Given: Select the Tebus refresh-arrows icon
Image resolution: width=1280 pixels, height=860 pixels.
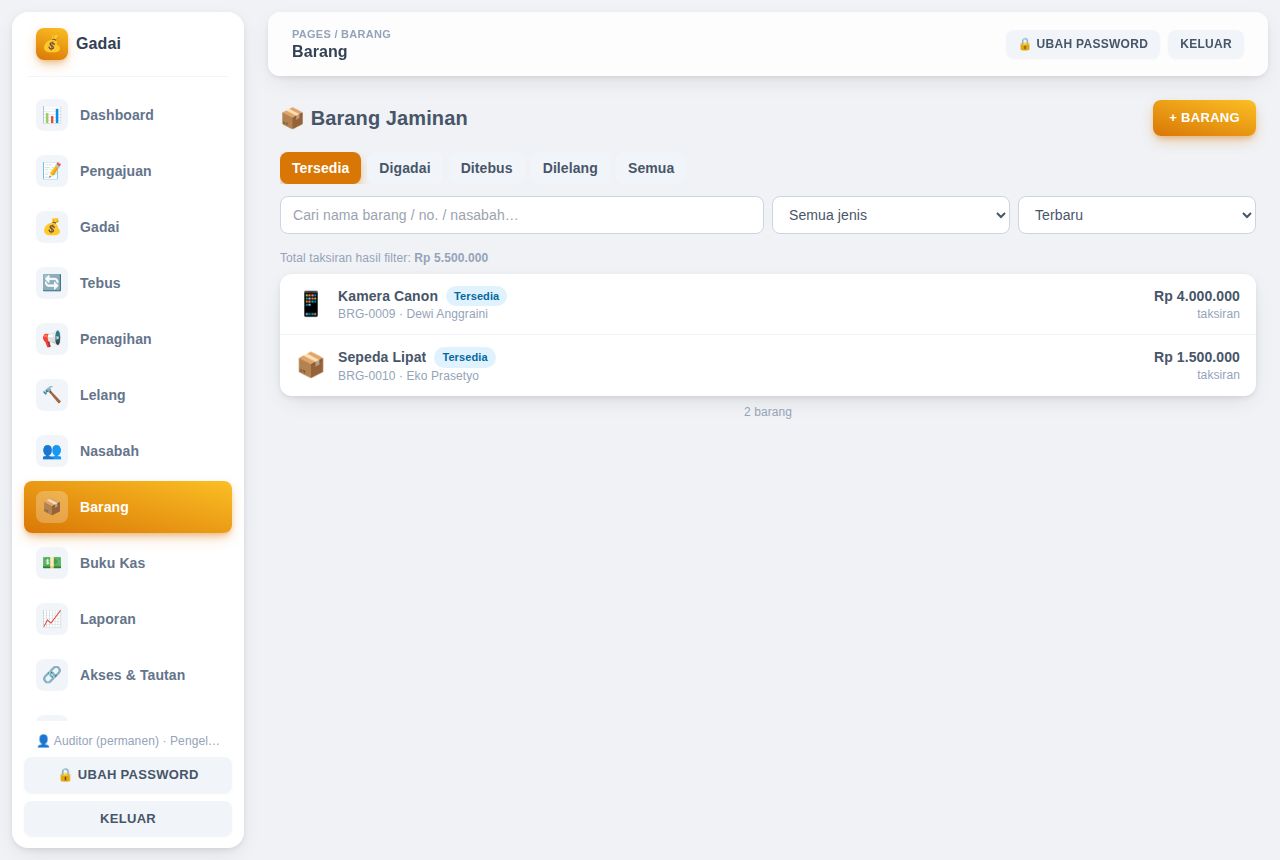Looking at the screenshot, I should tap(52, 283).
